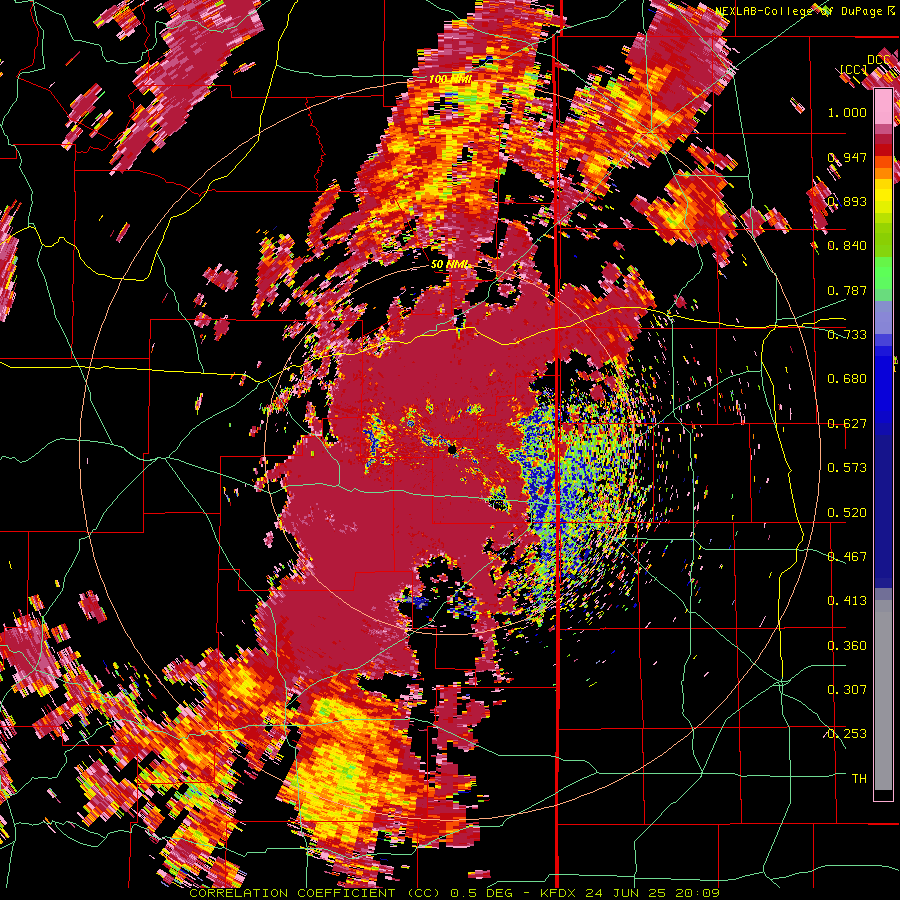Click the 0.840 scale label
This screenshot has width=900, height=900.
click(847, 246)
